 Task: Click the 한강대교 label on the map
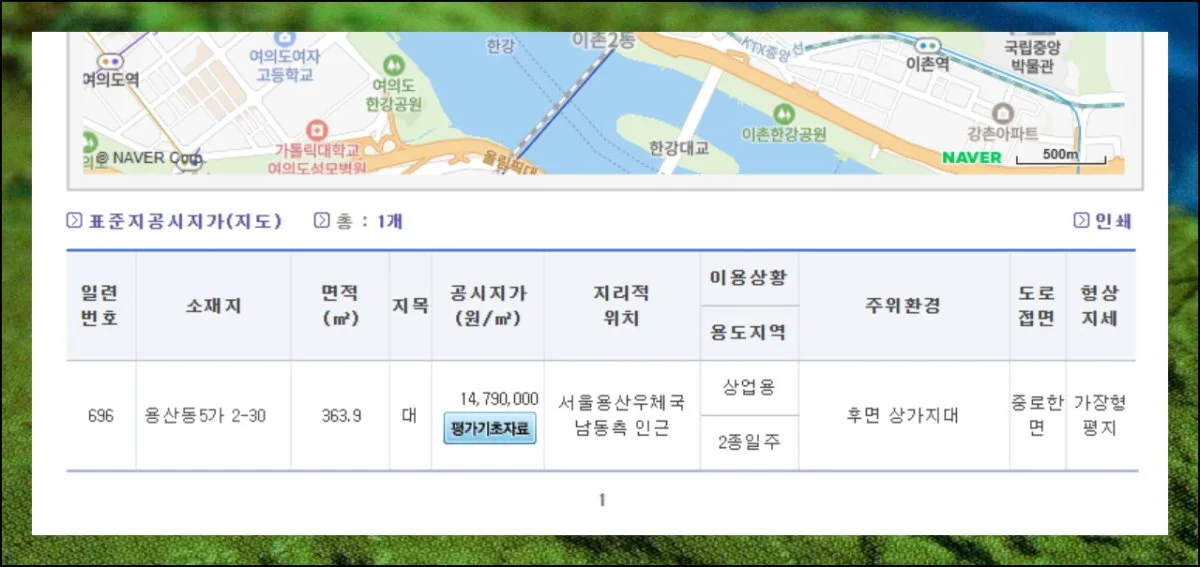[678, 148]
